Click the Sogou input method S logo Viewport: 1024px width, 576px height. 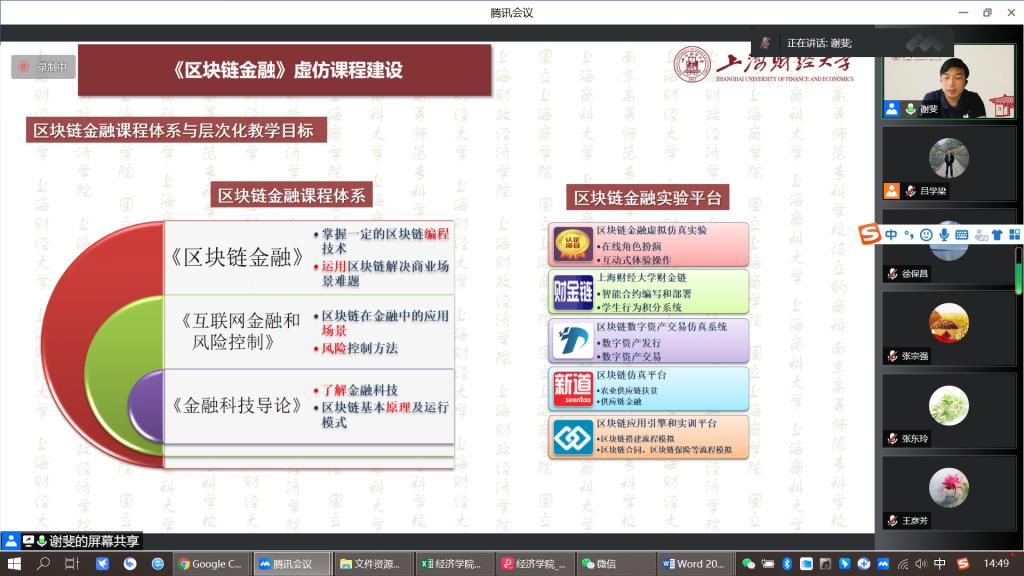tap(869, 234)
